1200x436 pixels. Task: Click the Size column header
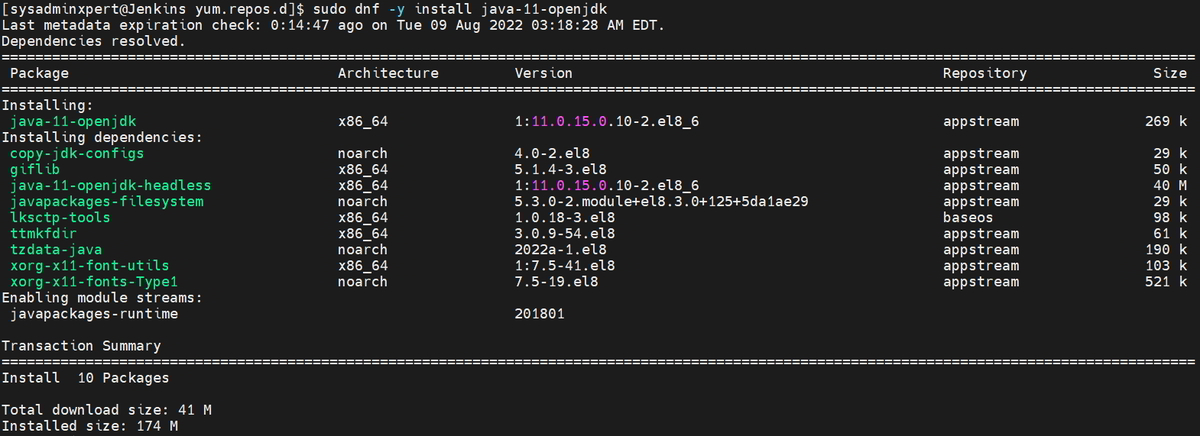click(1169, 73)
